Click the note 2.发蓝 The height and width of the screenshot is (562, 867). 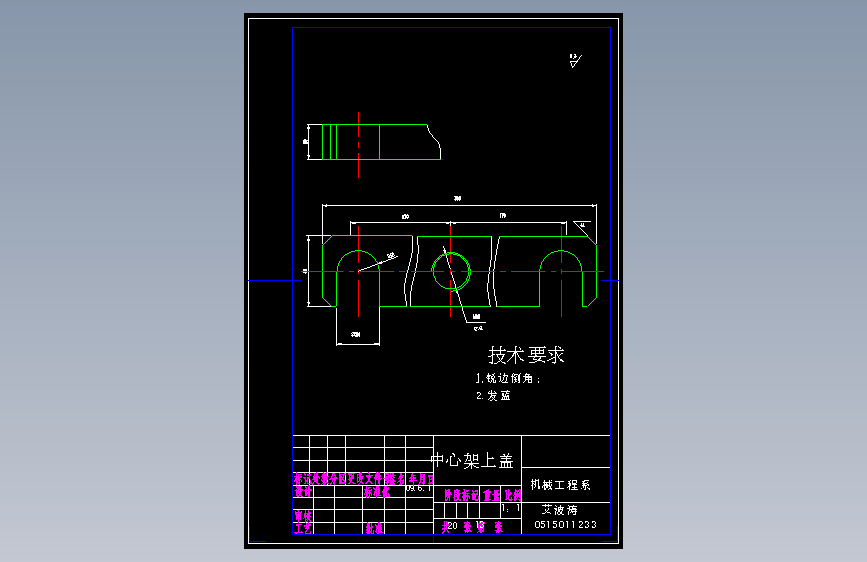pos(493,396)
